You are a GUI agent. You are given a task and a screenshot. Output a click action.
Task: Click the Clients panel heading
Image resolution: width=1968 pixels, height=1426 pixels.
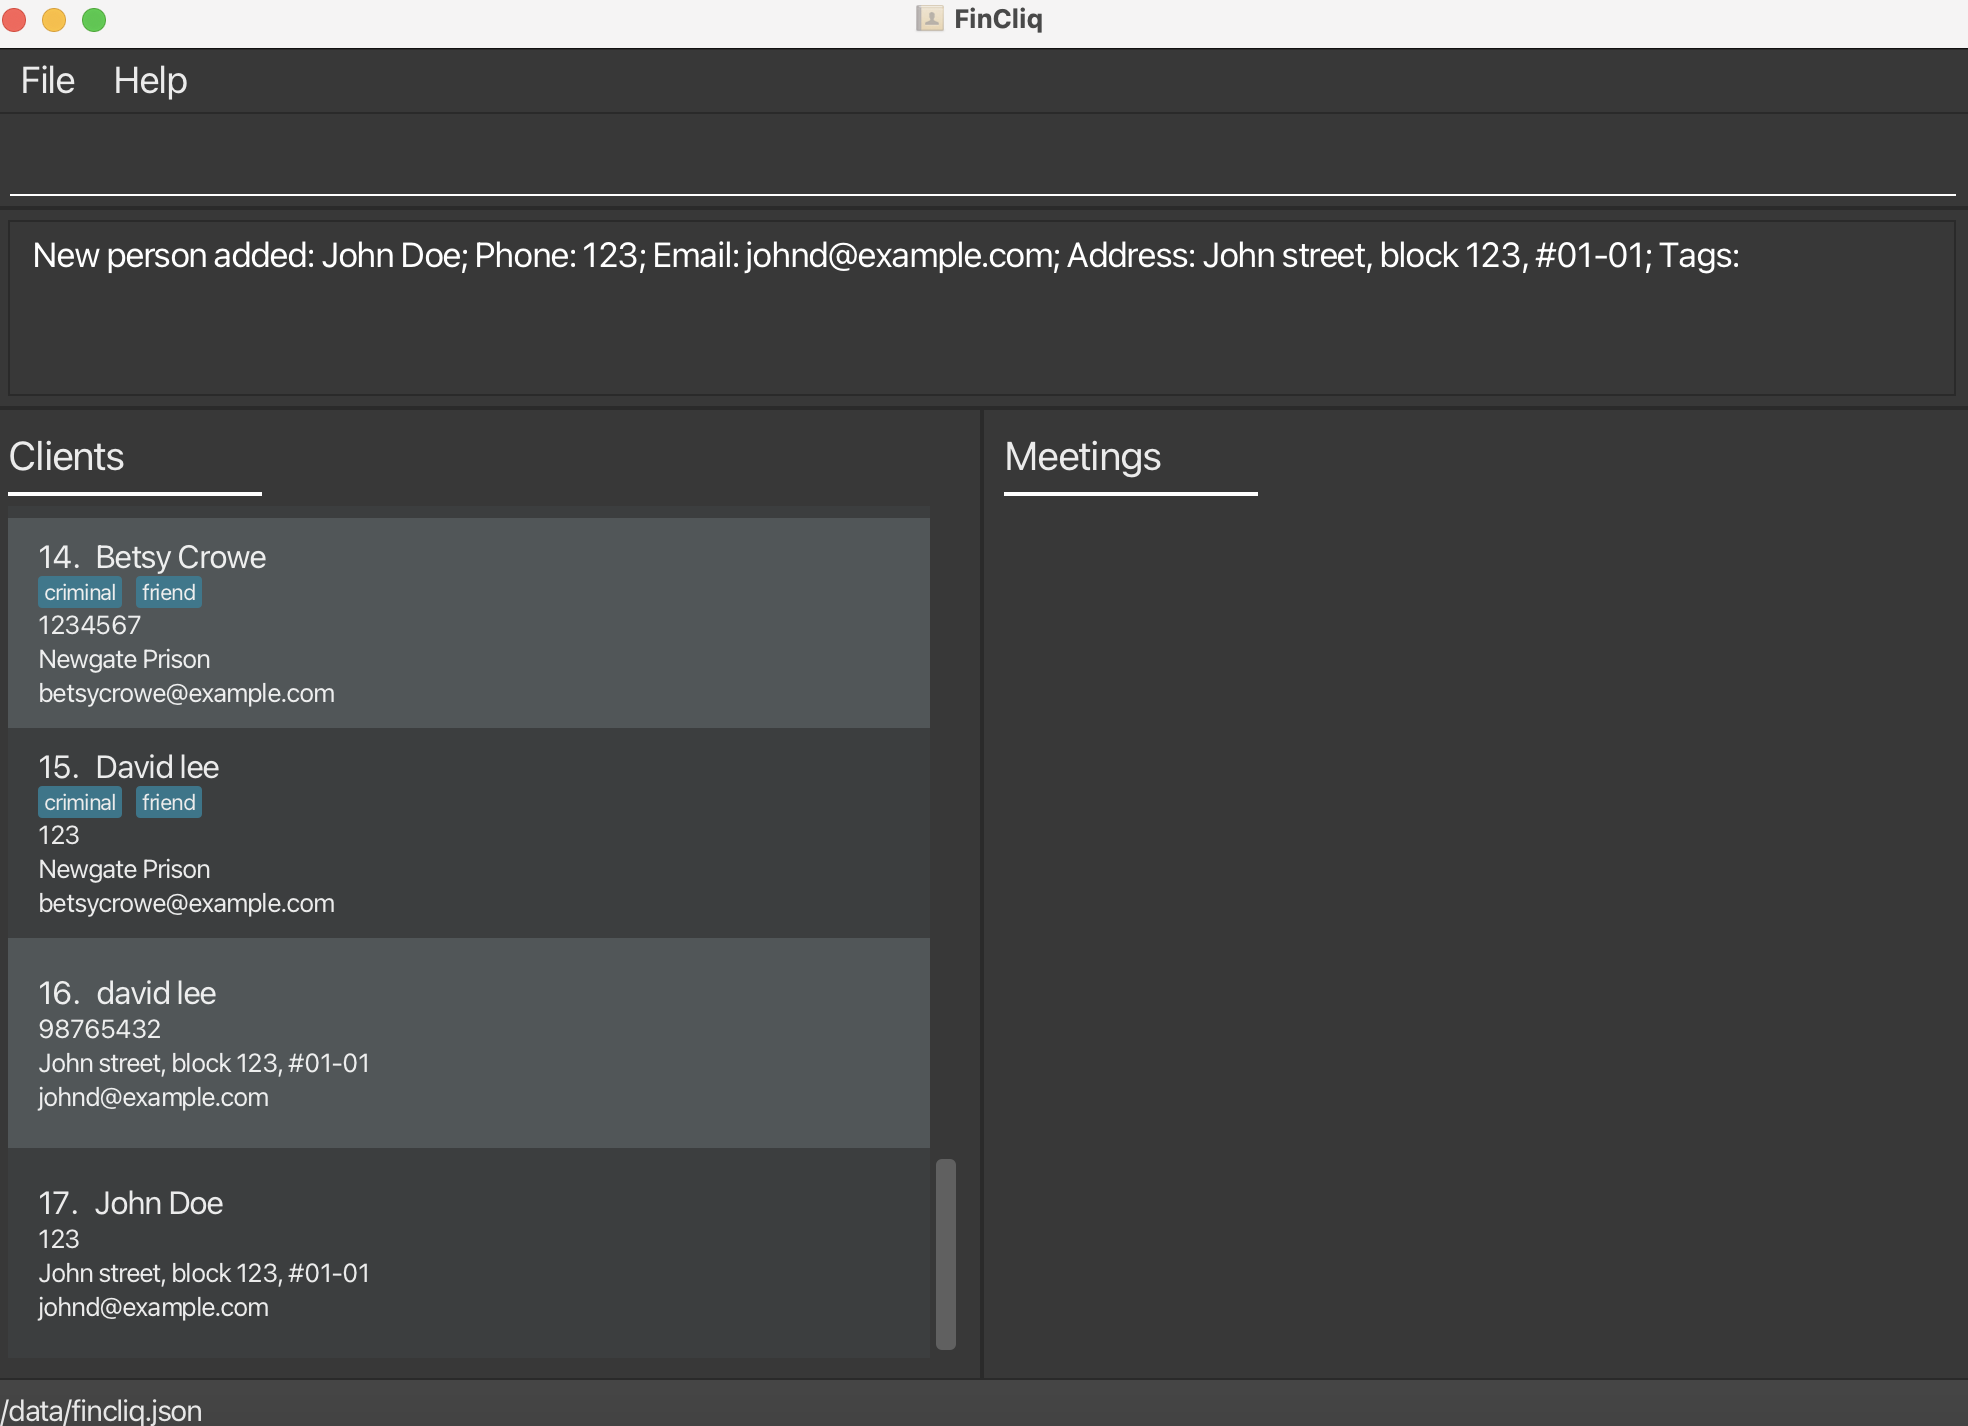66,457
